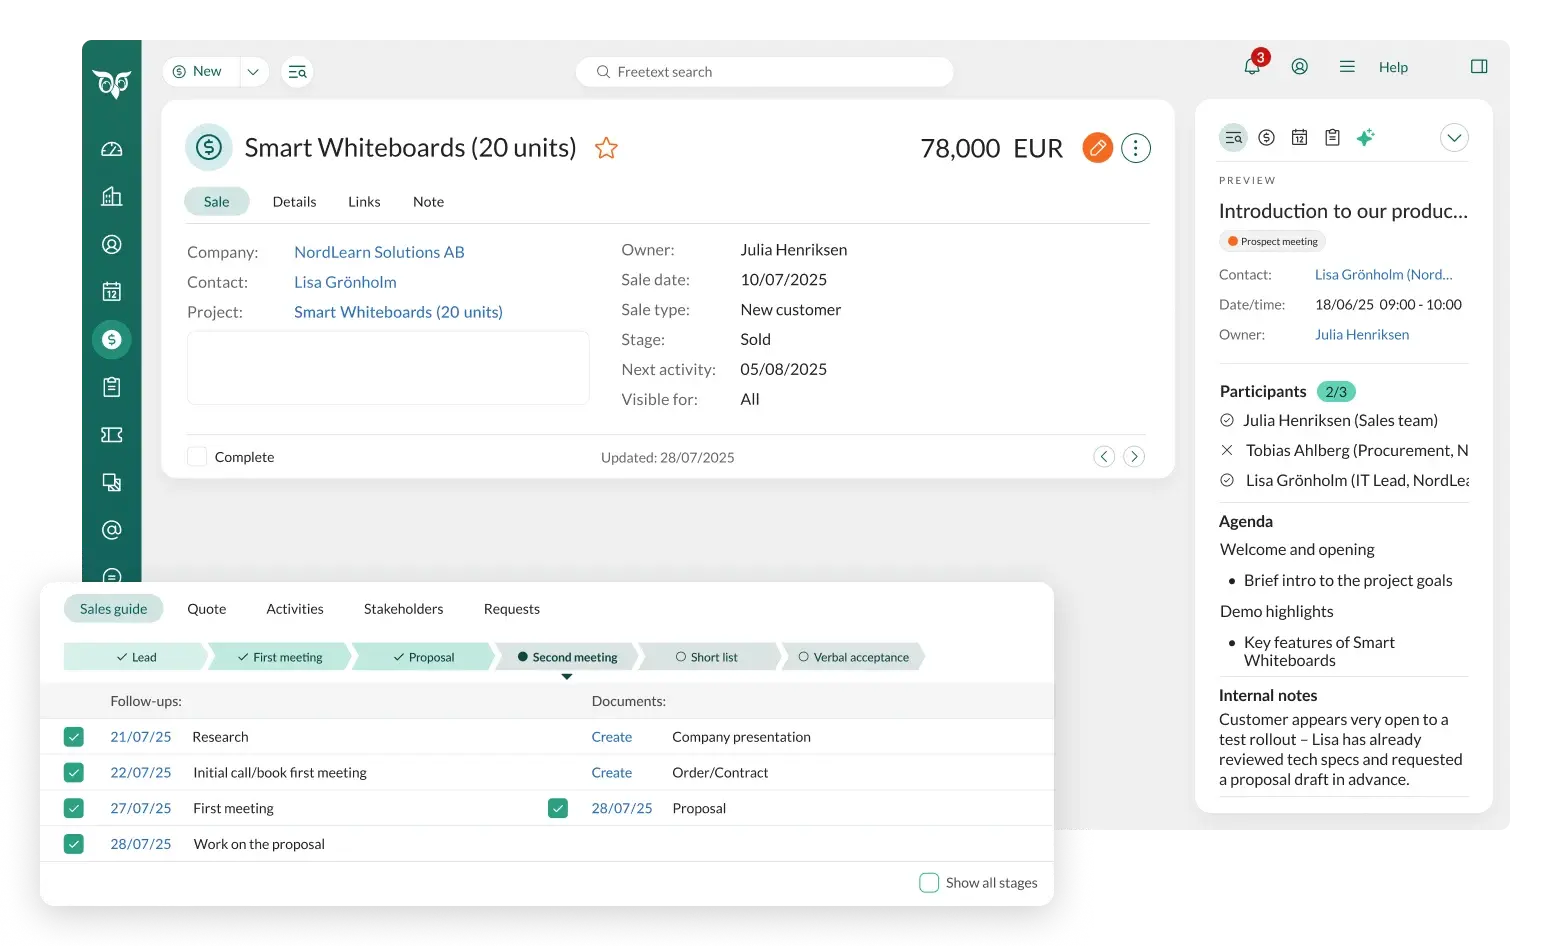Open the Companies section via building icon
The width and height of the screenshot is (1550, 946).
tap(111, 196)
